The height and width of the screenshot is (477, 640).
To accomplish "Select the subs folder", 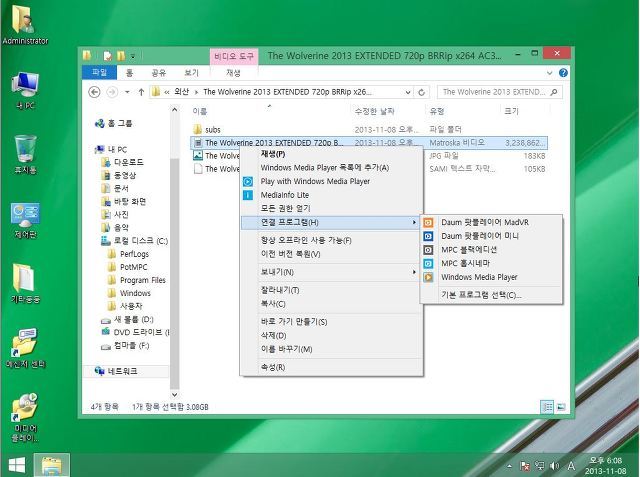I will coord(213,130).
